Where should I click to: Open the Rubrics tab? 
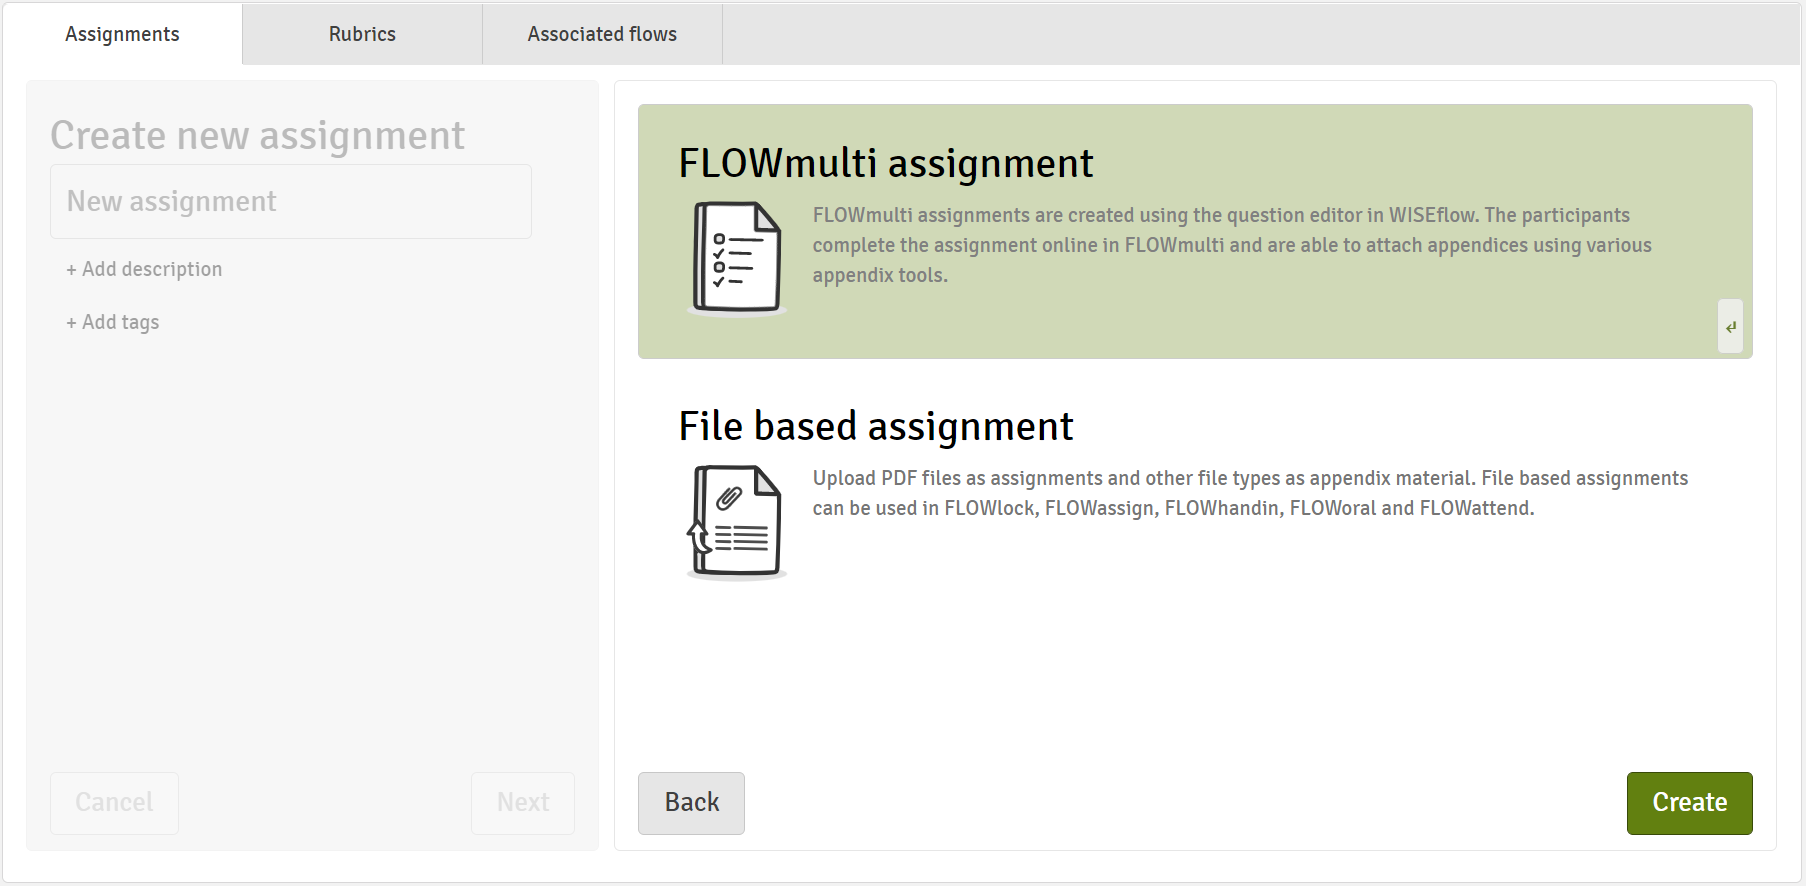(362, 34)
